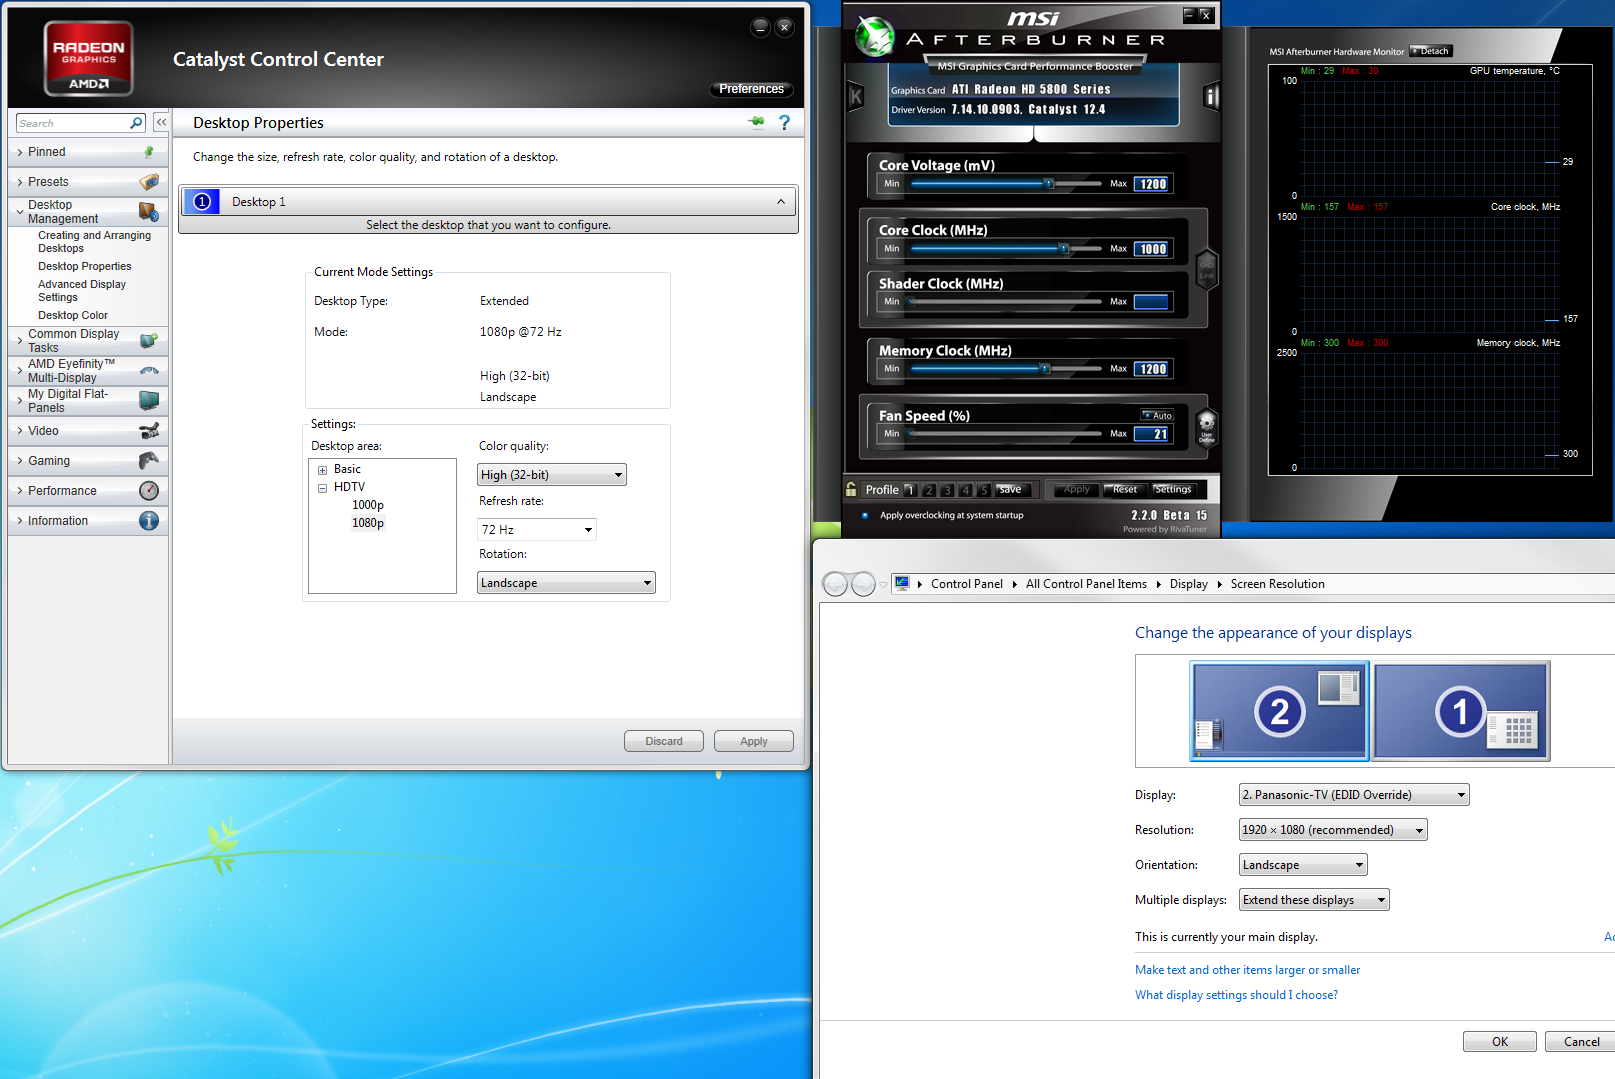Viewport: 1615px width, 1079px height.
Task: Open the Desktop Color page
Action: [73, 315]
